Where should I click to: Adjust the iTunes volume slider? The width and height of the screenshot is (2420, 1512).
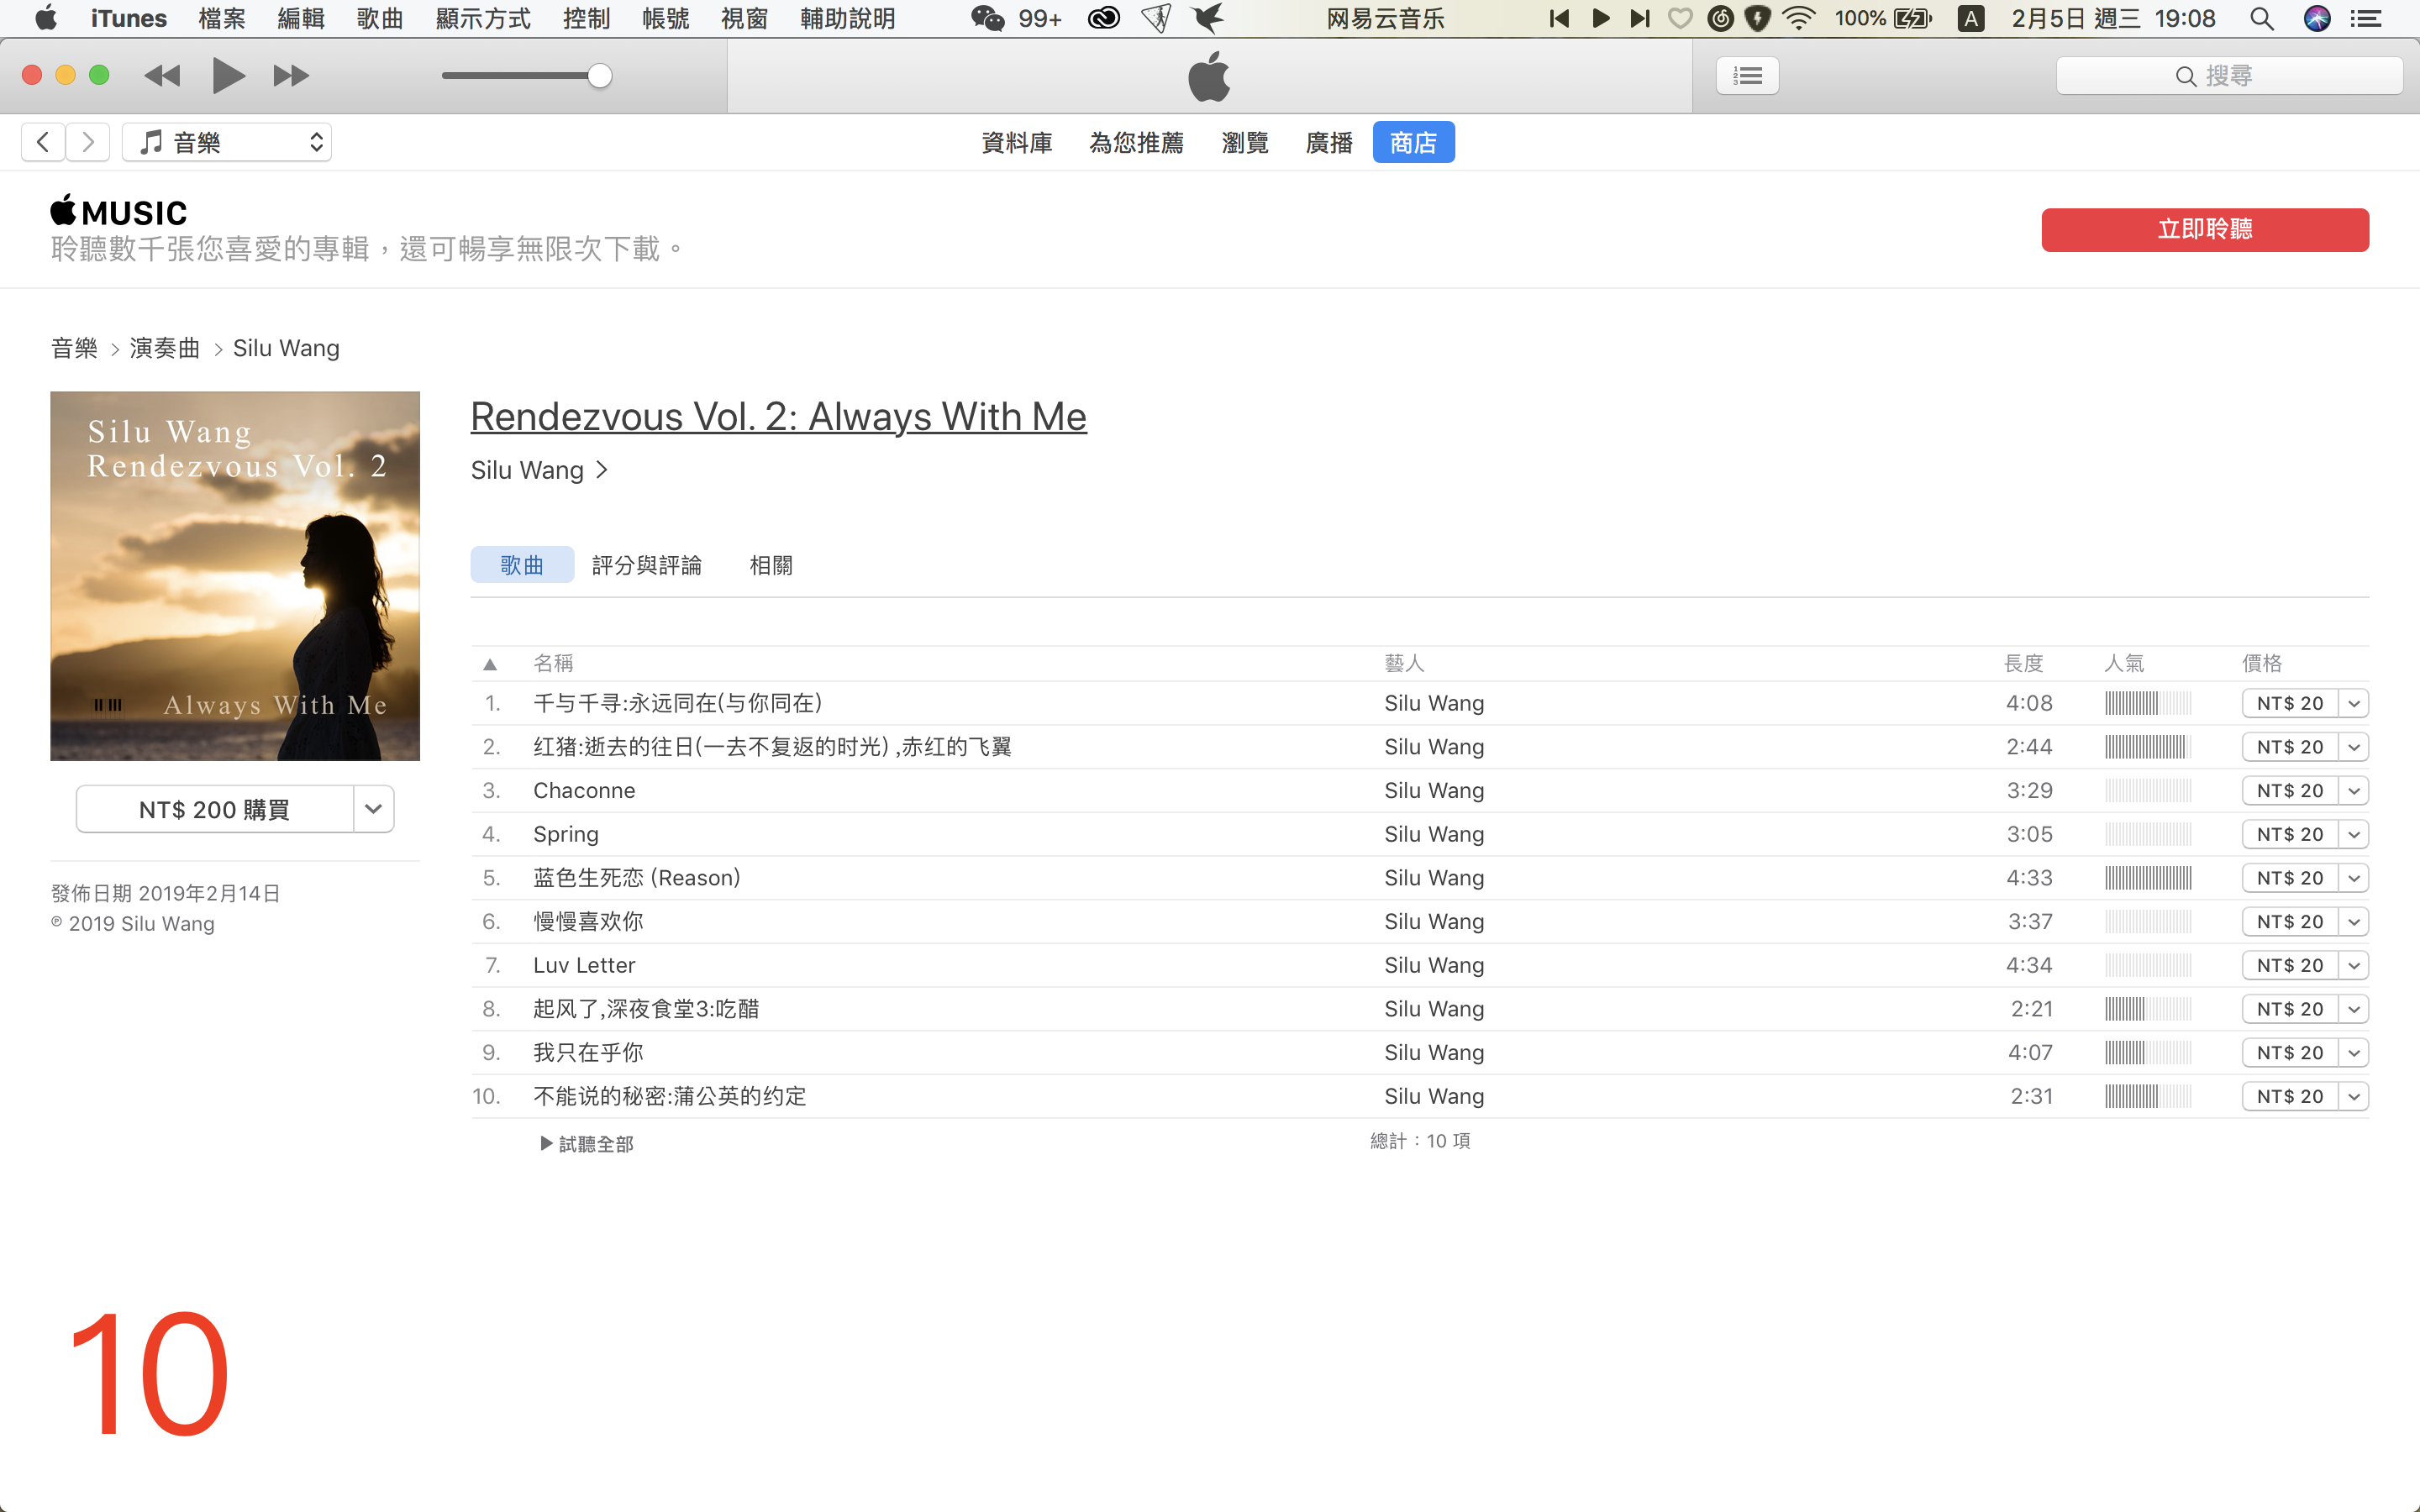pos(527,76)
